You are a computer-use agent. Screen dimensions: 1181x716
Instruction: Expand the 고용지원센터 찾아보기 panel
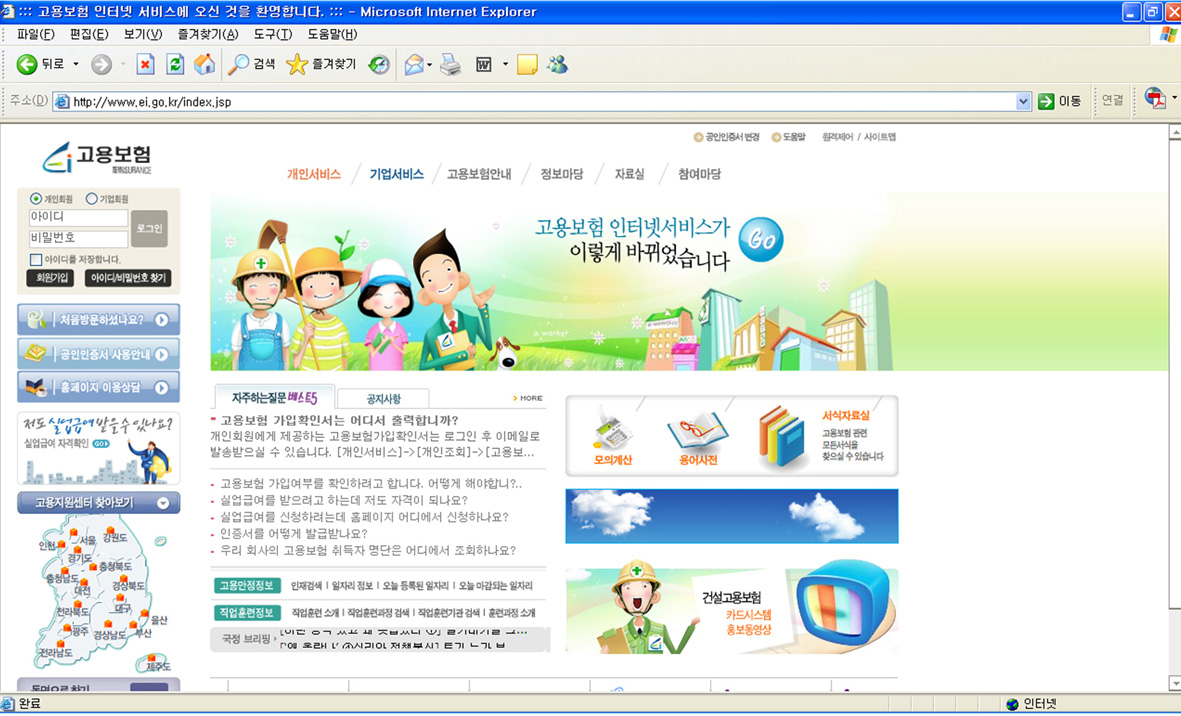click(x=162, y=503)
